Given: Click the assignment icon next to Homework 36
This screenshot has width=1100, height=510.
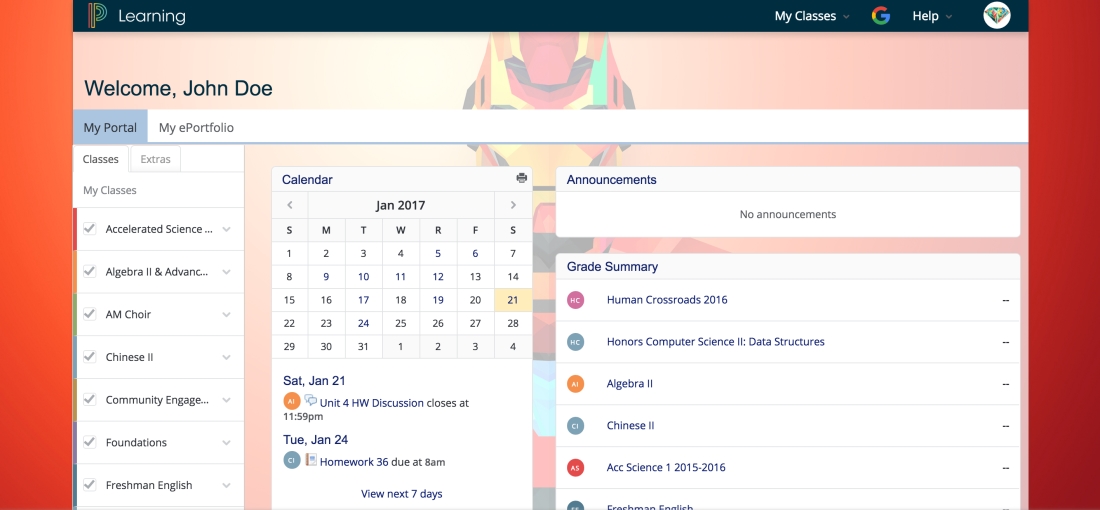Looking at the screenshot, I should click(311, 460).
